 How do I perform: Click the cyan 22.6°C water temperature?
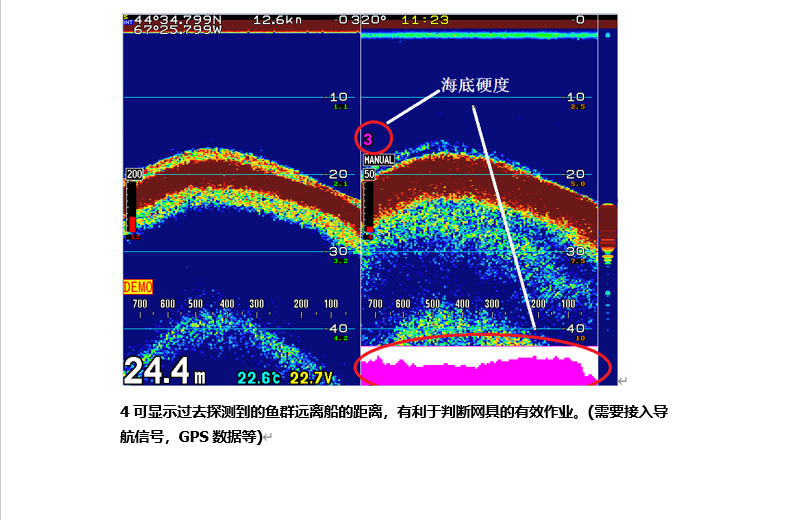258,377
